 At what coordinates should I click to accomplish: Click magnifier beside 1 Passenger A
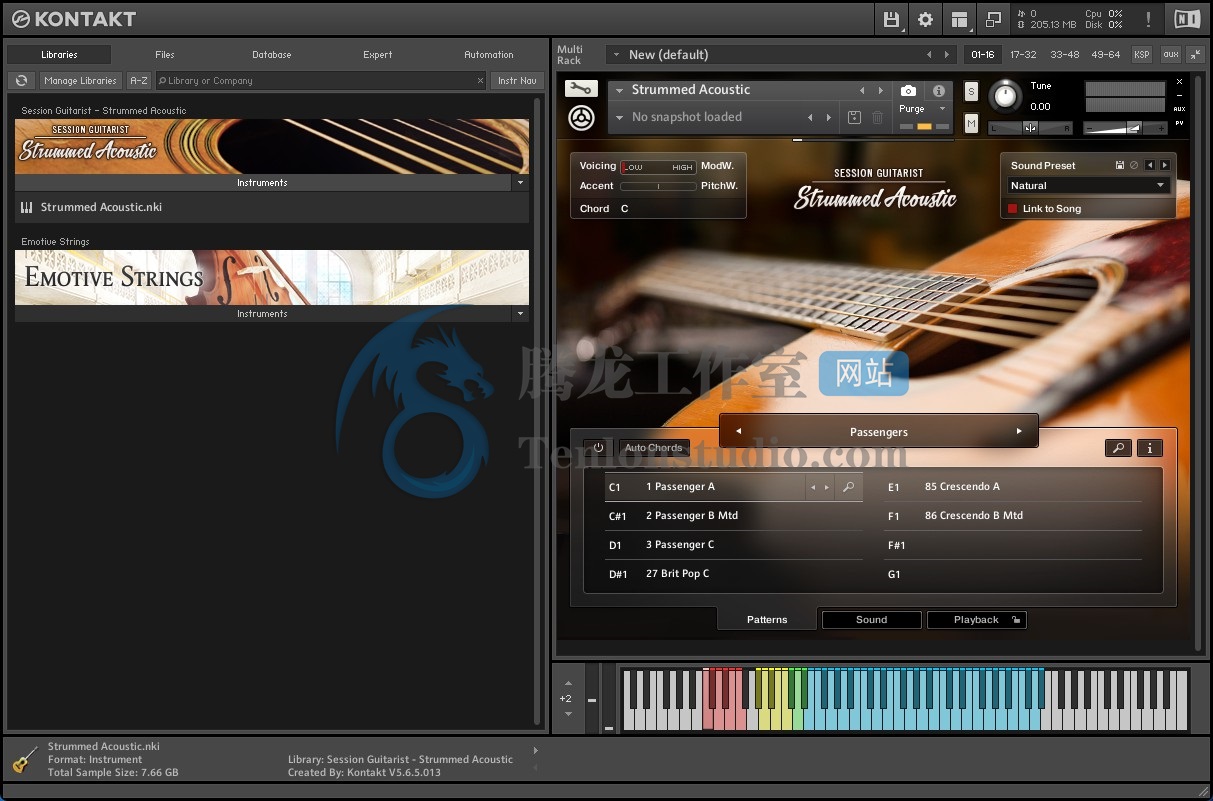pyautogui.click(x=848, y=487)
